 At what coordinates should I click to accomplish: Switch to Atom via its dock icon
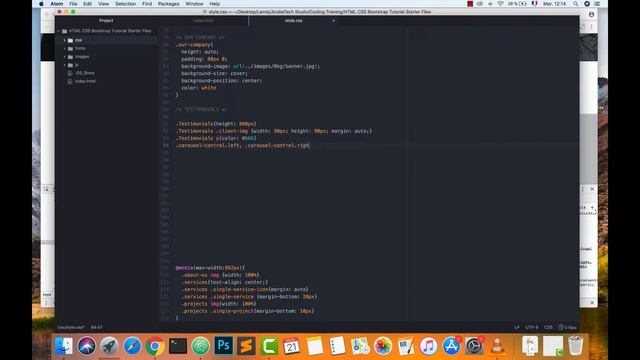pyautogui.click(x=201, y=346)
